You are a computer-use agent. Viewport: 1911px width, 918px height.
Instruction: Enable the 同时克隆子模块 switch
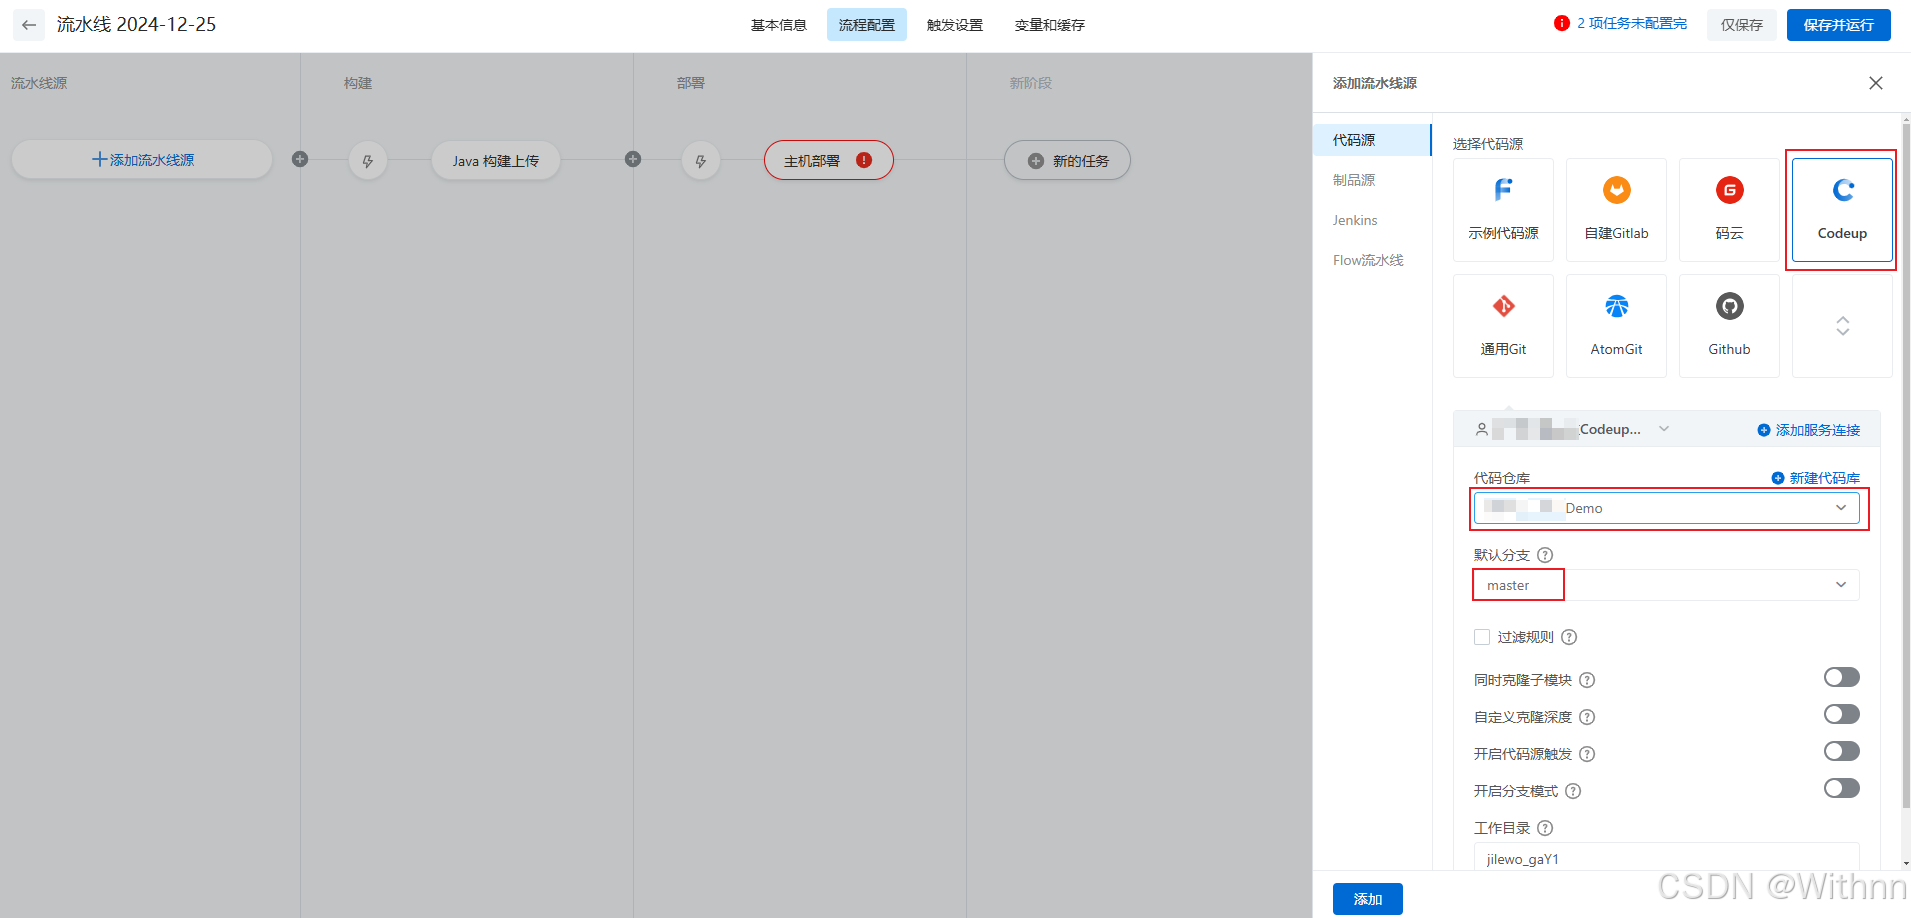1840,677
